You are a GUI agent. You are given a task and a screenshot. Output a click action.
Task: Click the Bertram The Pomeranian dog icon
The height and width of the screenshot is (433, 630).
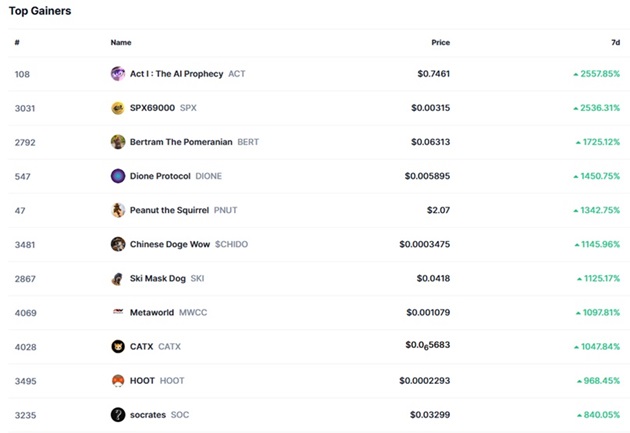[x=118, y=142]
